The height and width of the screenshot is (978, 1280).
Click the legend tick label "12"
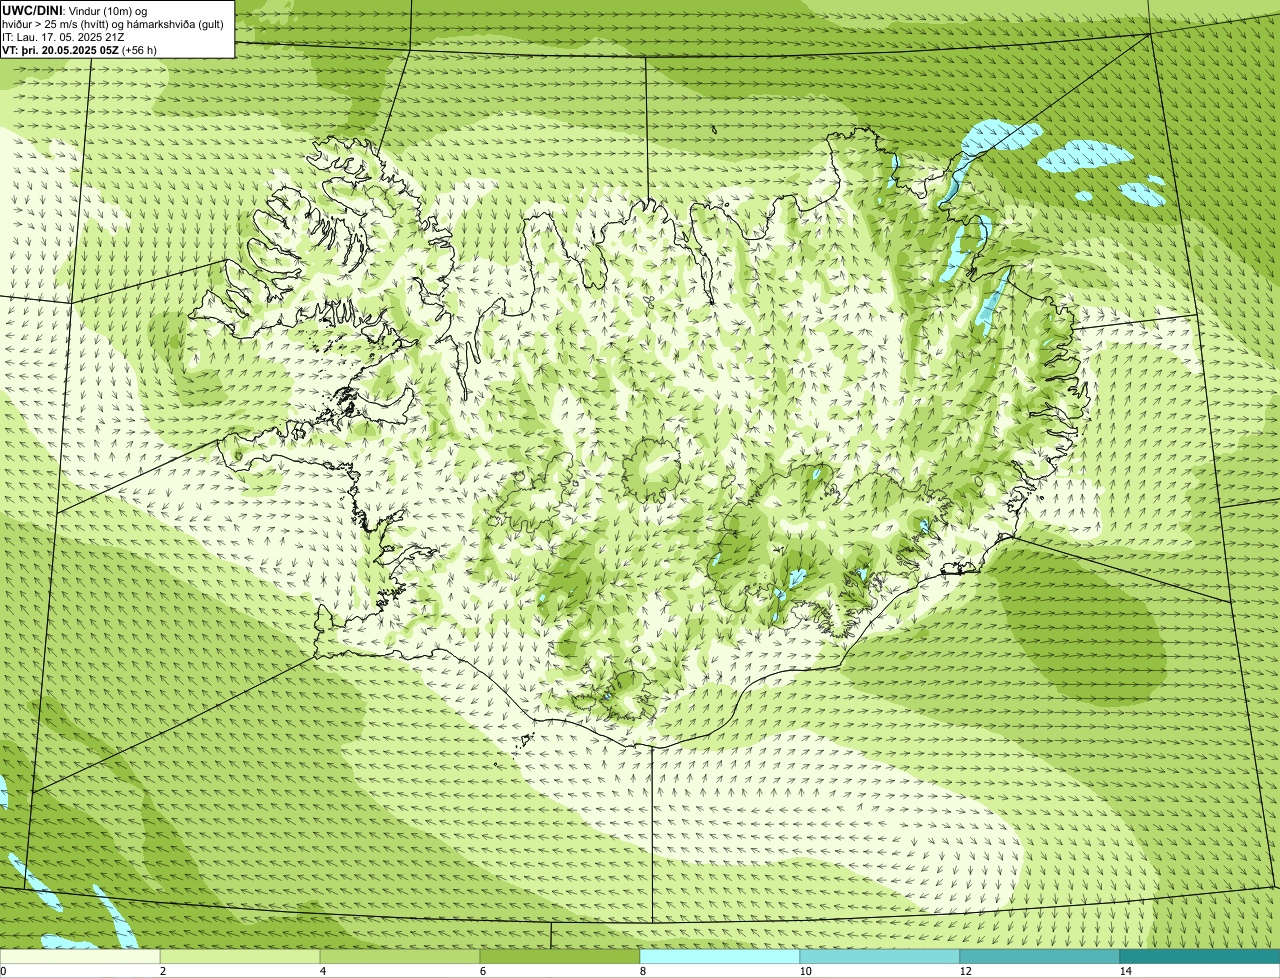965,971
